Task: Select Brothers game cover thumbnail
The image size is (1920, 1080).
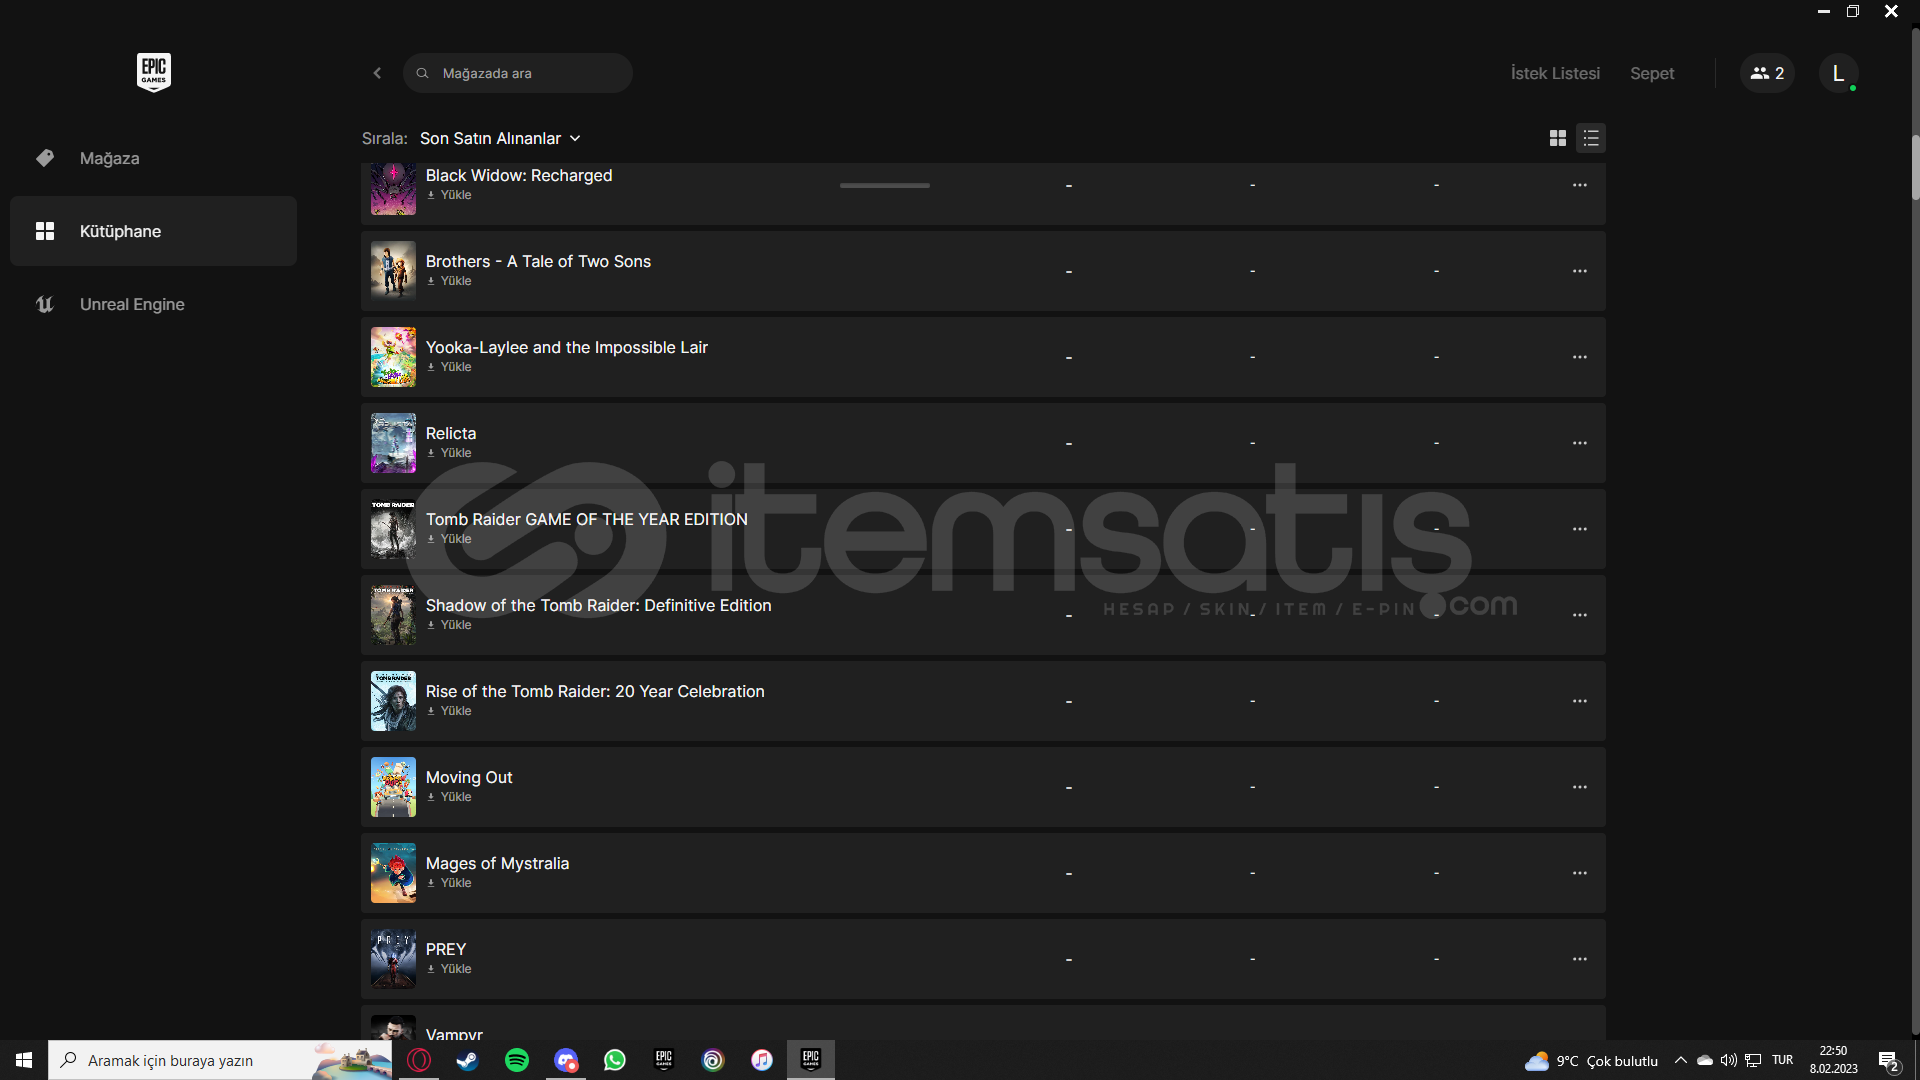Action: pyautogui.click(x=393, y=271)
